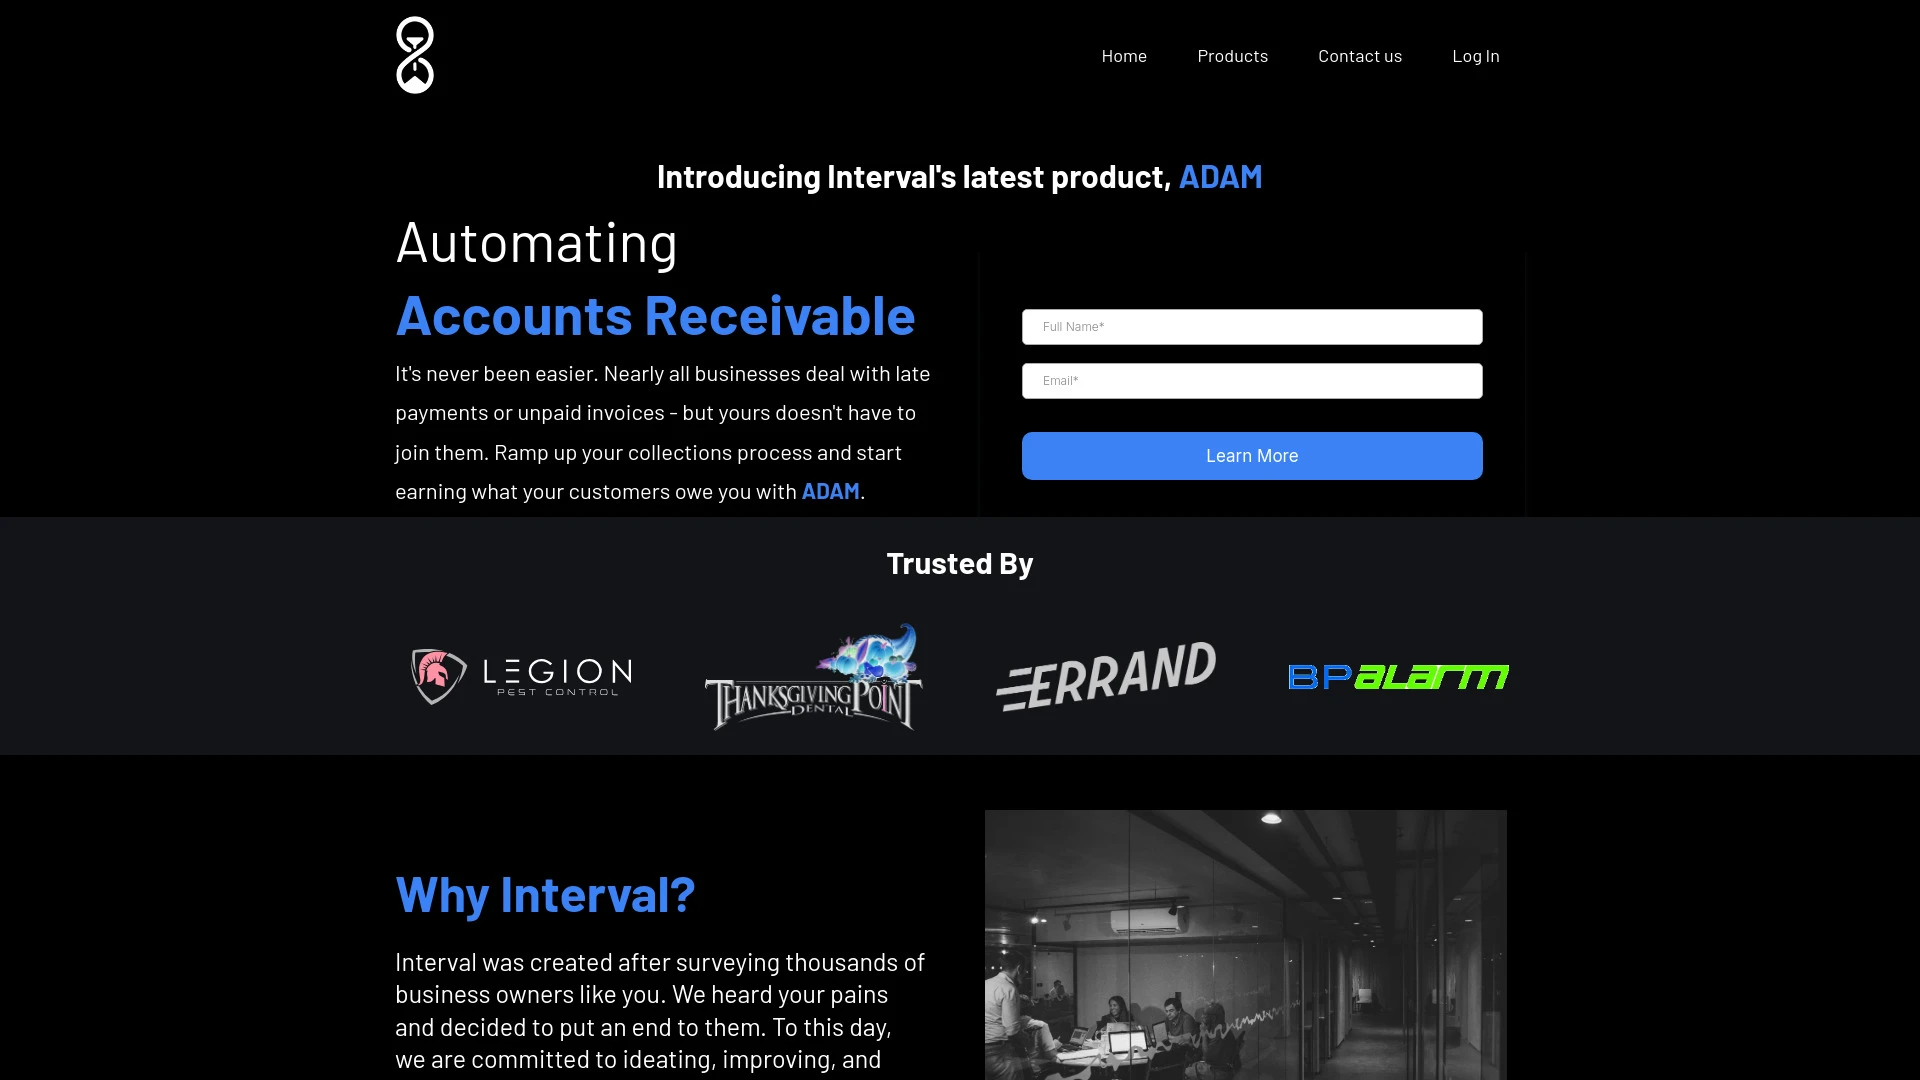Viewport: 1920px width, 1080px height.
Task: Click the Legion Pest Control logo
Action: pos(521,676)
